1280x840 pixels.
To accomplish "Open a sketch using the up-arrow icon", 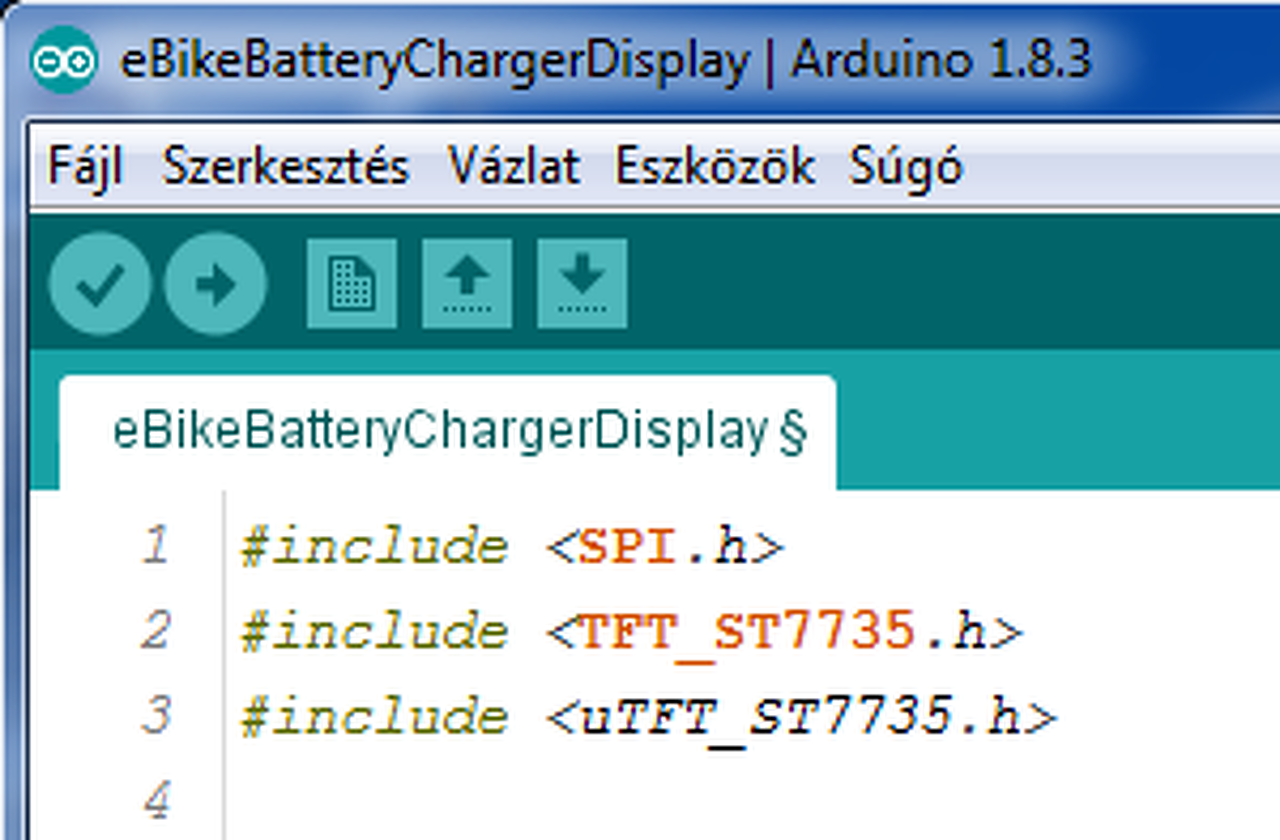I will click(x=467, y=283).
